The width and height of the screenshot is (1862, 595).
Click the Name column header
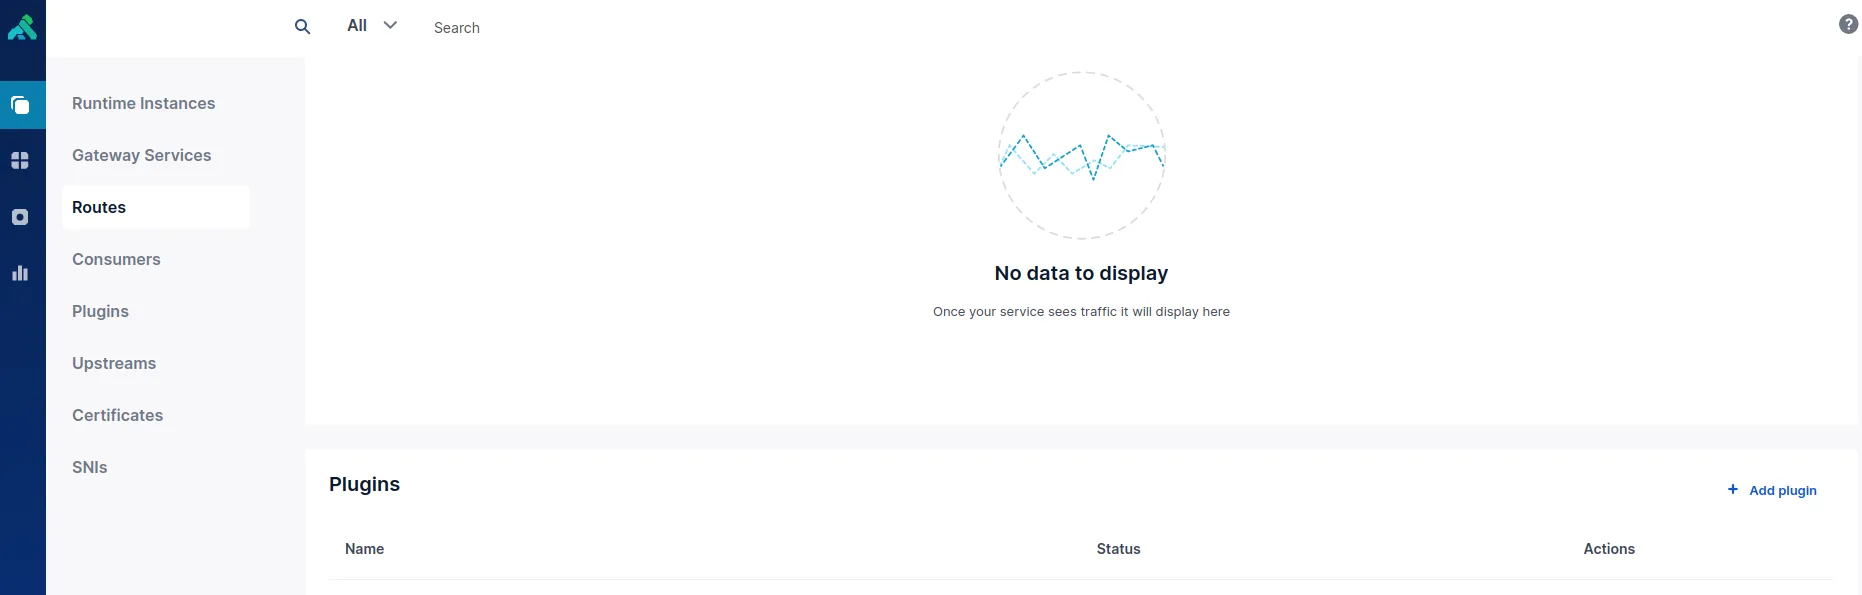click(x=364, y=549)
